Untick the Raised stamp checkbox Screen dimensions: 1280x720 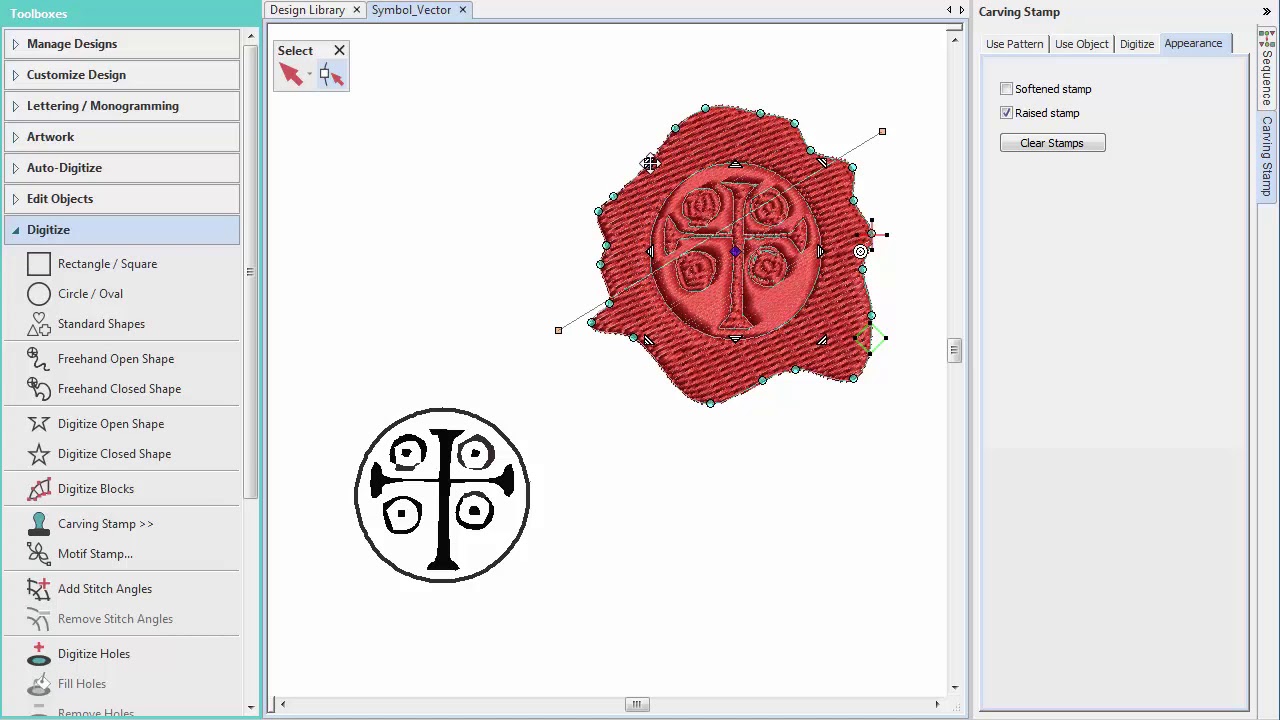point(1007,113)
